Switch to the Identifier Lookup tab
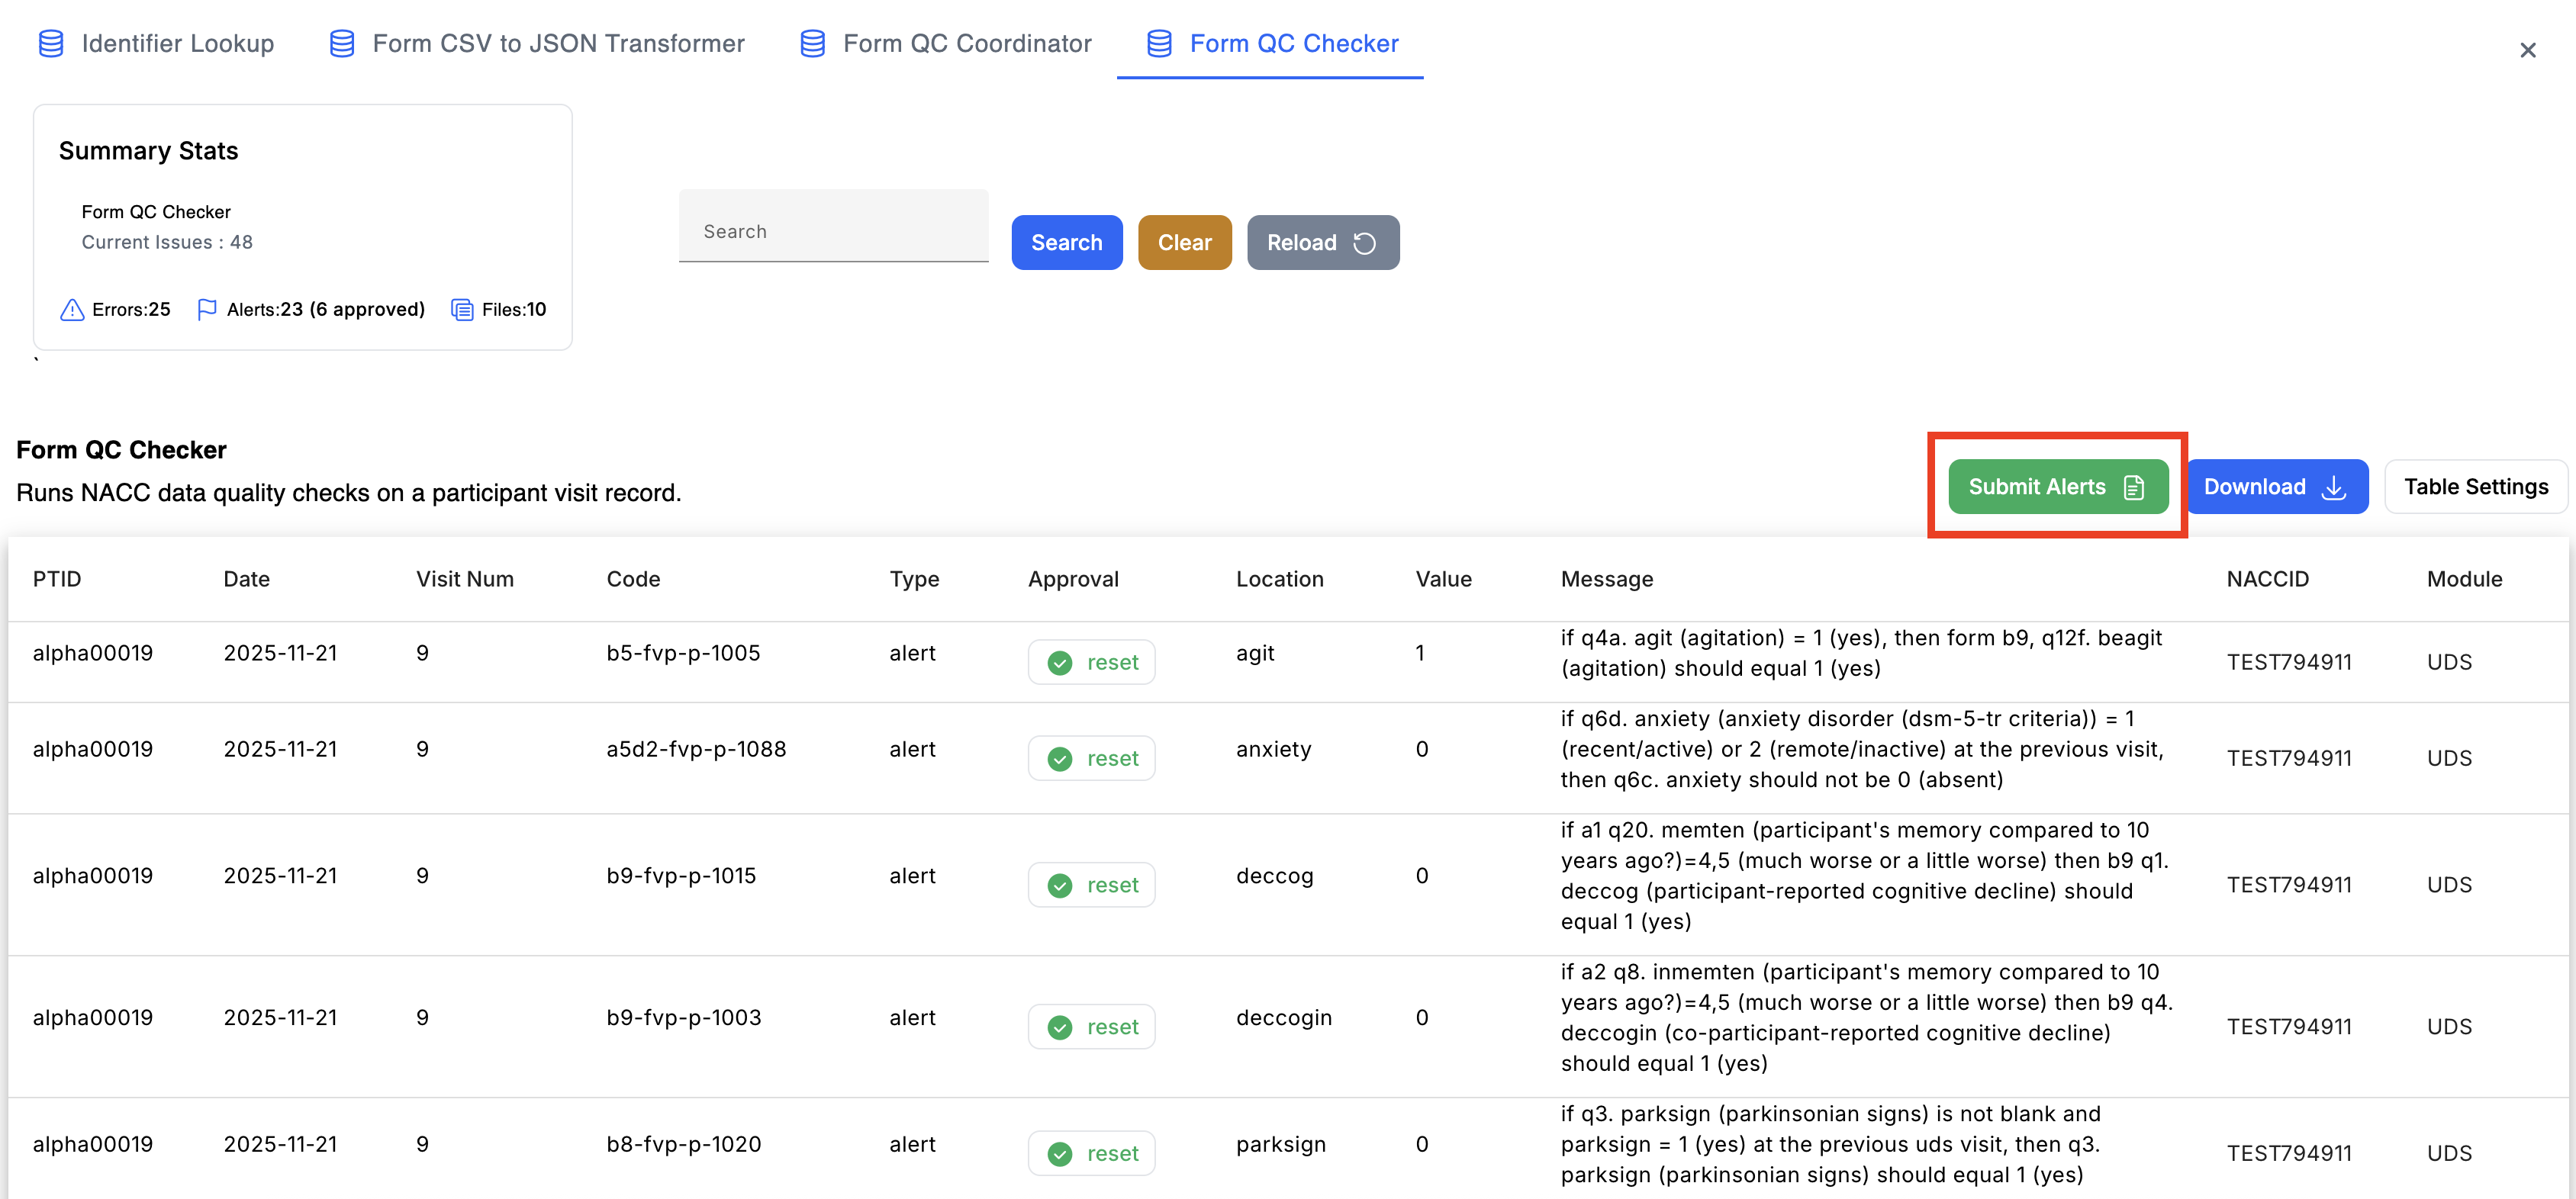Viewport: 2576px width, 1199px height. point(156,44)
